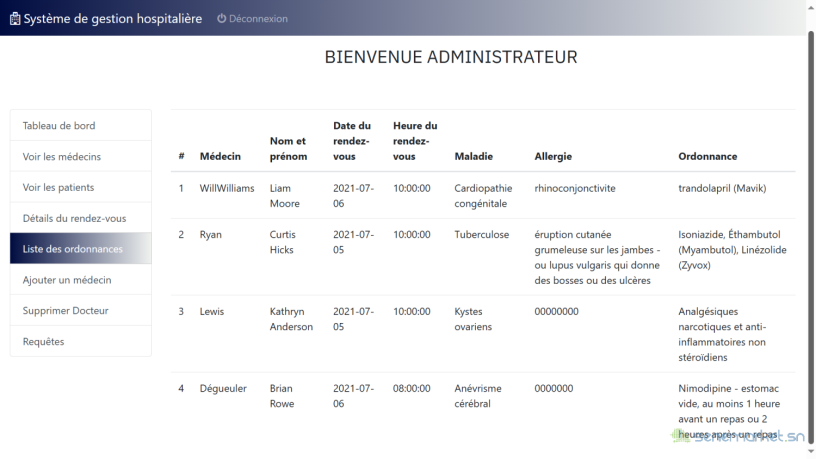The height and width of the screenshot is (459, 816).
Task: Click the Médecin column header
Action: tap(220, 156)
